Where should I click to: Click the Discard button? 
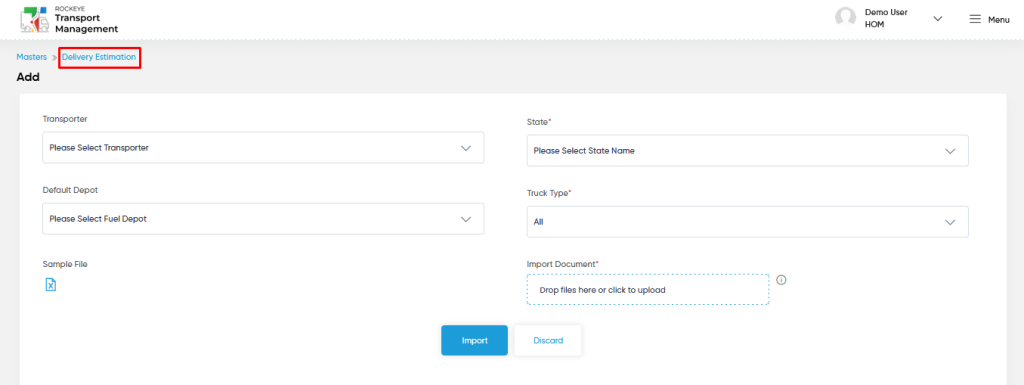[x=548, y=341]
